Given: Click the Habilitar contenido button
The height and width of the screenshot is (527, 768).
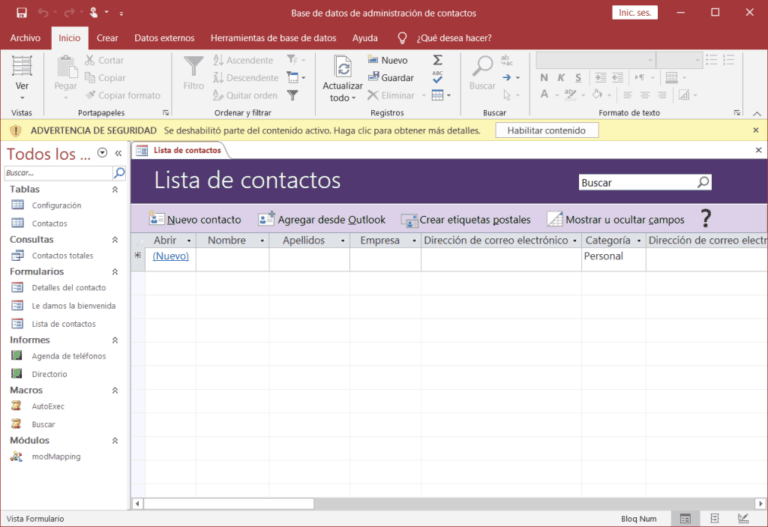Looking at the screenshot, I should (546, 131).
